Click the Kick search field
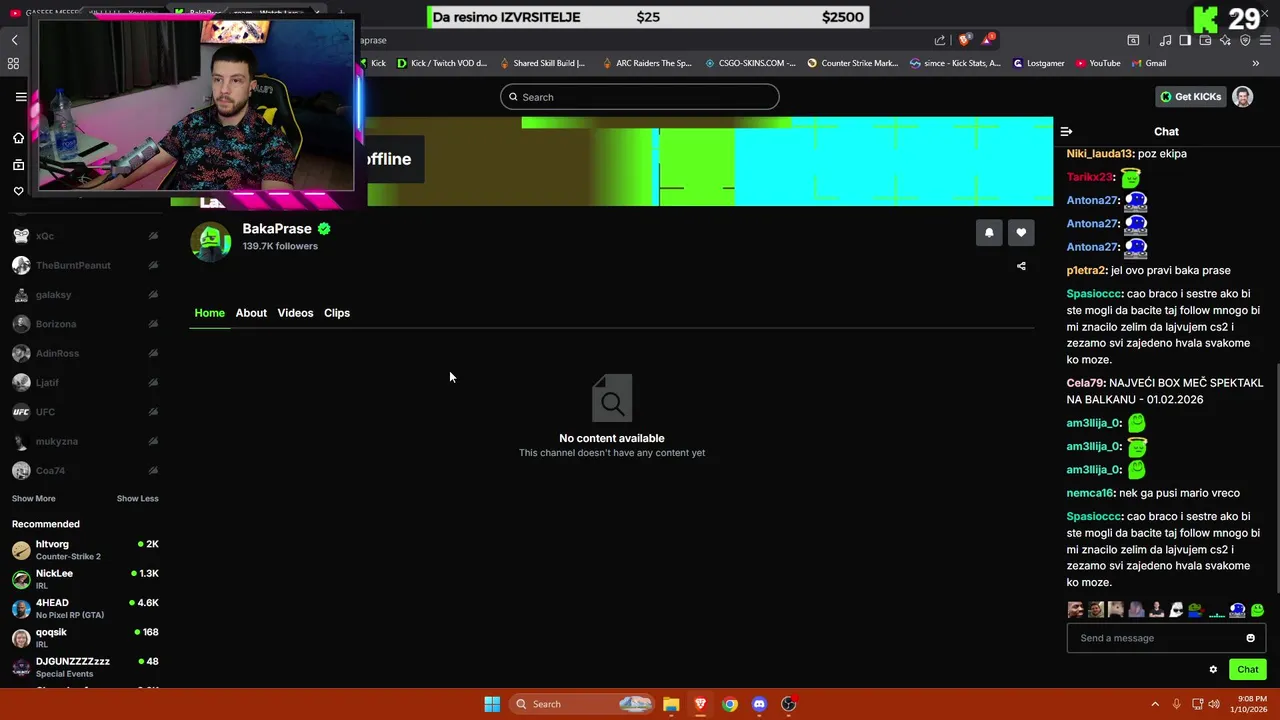This screenshot has height=720, width=1280. coord(640,97)
